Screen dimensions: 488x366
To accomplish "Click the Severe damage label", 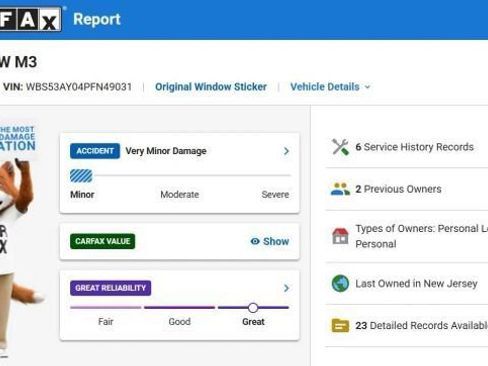I will (275, 195).
